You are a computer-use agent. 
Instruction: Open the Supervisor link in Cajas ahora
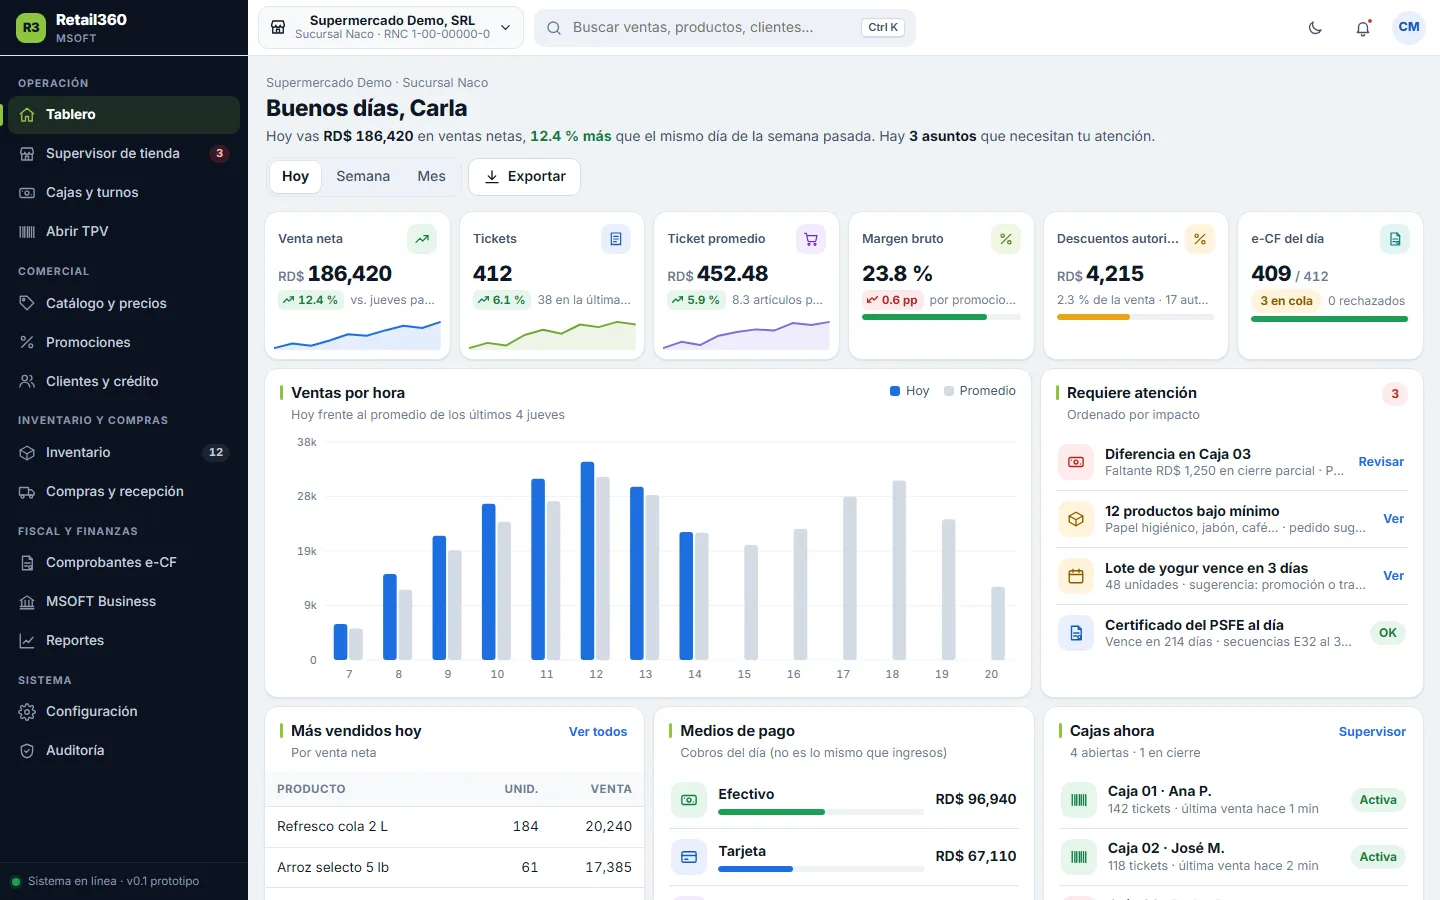pyautogui.click(x=1372, y=732)
